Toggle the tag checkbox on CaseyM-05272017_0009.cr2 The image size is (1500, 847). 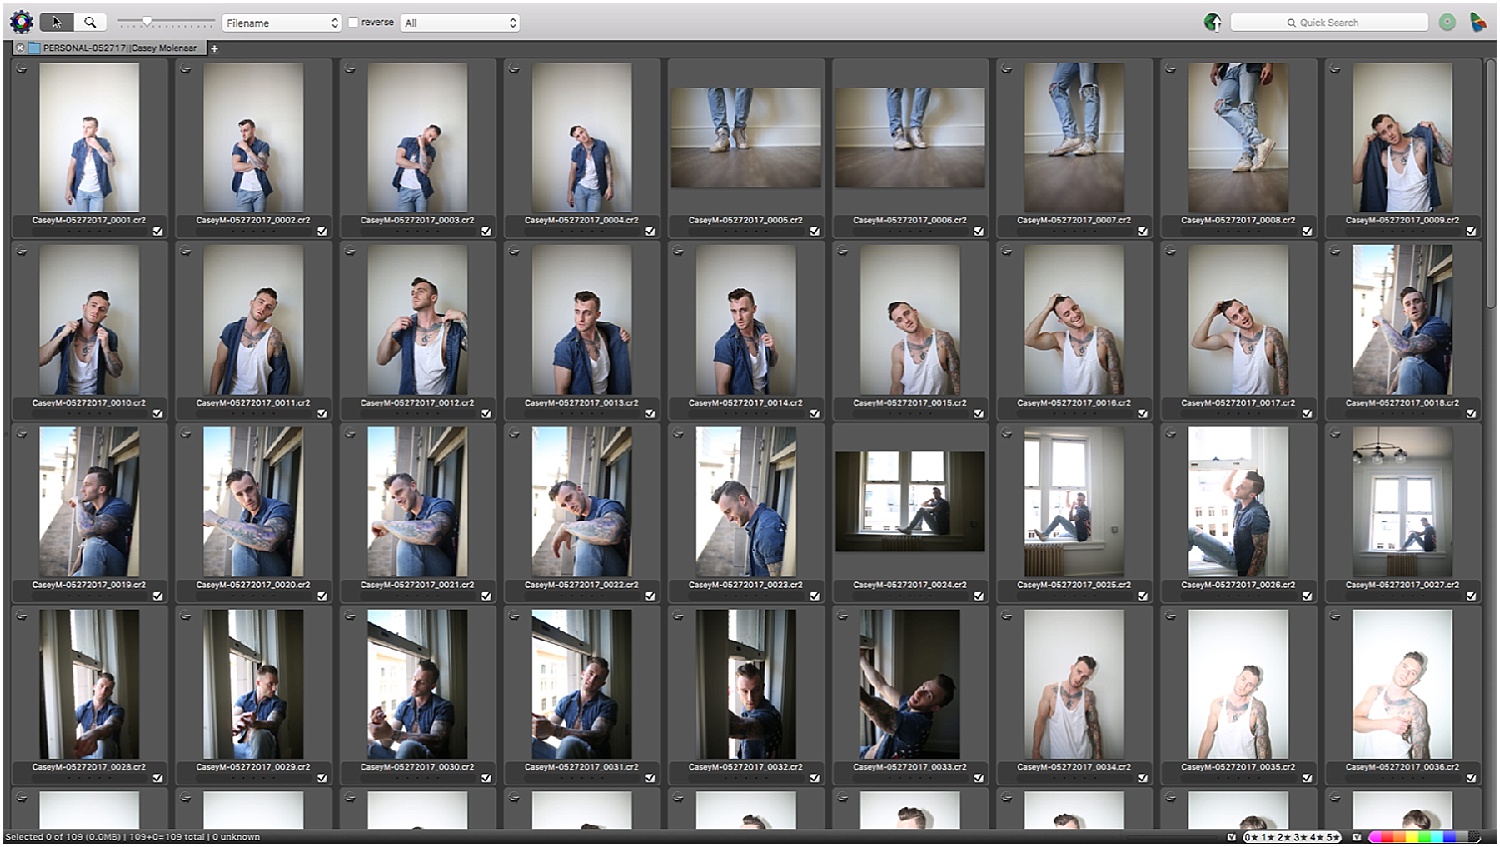pos(1471,231)
